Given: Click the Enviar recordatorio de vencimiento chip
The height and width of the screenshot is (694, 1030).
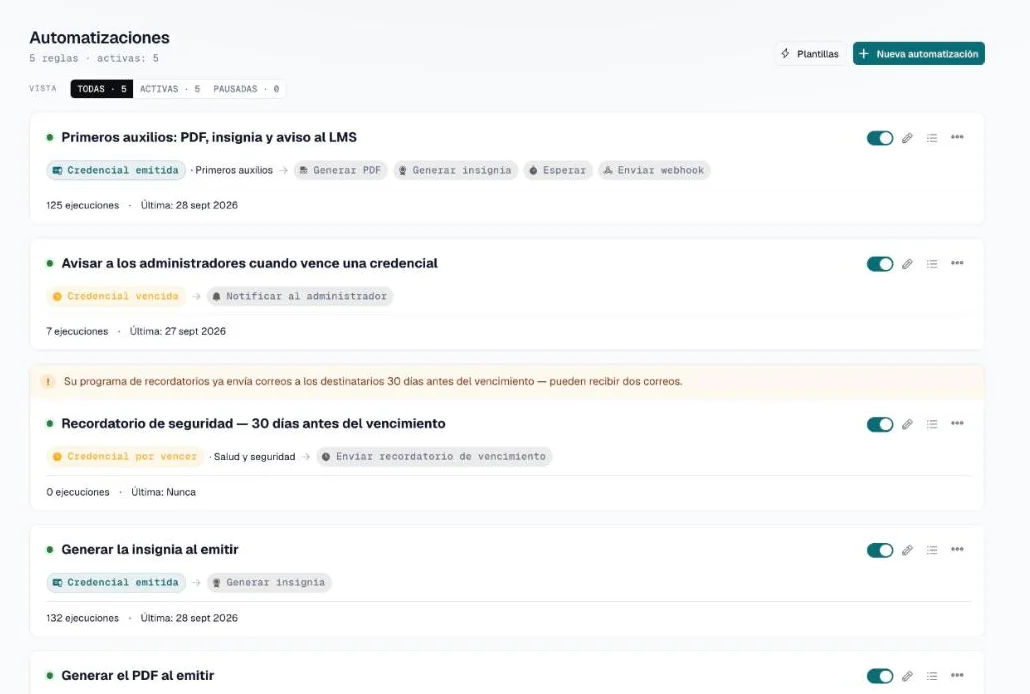Looking at the screenshot, I should [434, 457].
